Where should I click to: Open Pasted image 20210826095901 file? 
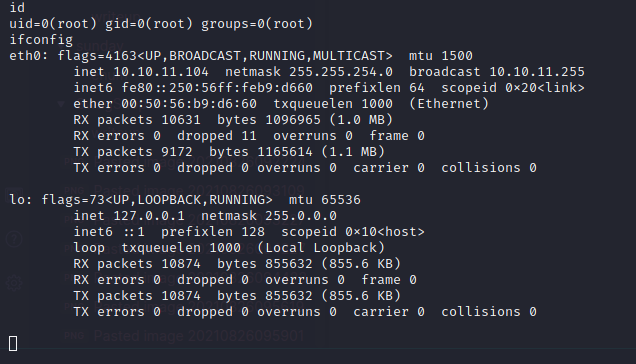click(x=199, y=336)
